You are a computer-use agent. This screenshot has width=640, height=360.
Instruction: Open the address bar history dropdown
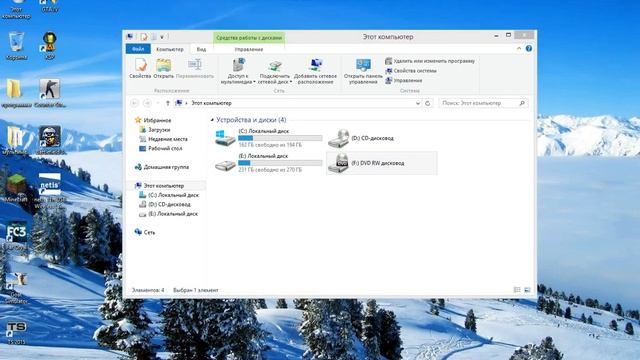(x=418, y=103)
